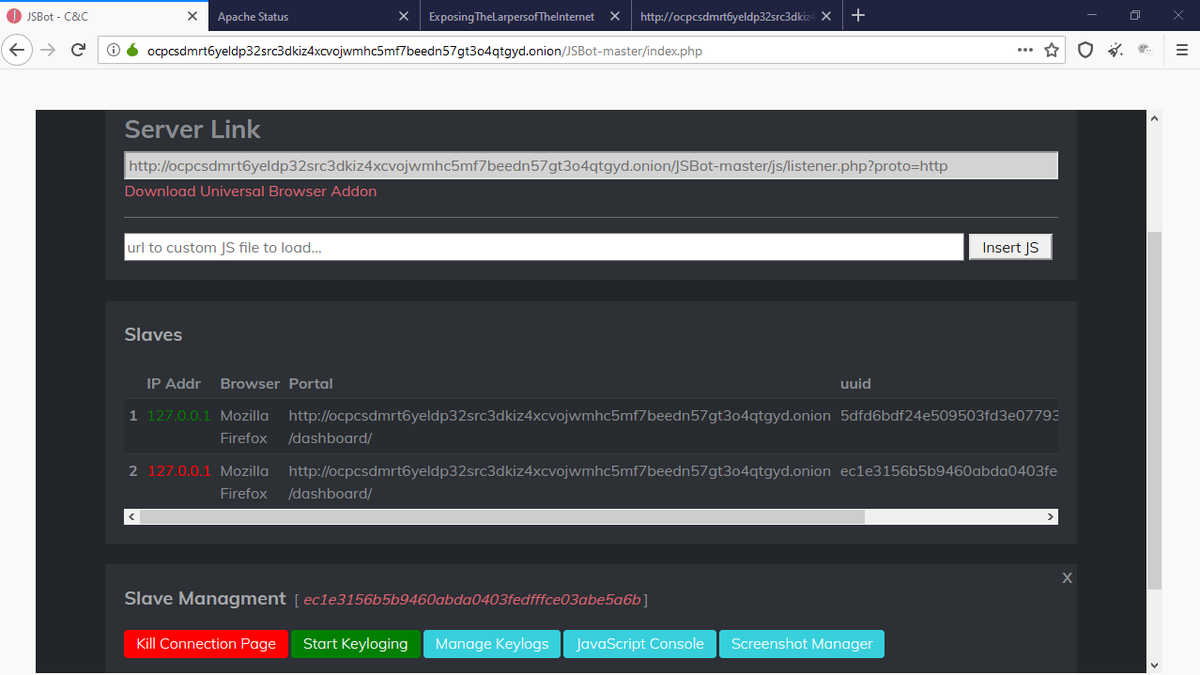Viewport: 1200px width, 675px height.
Task: Close the JSBot - C&C tab
Action: (x=193, y=16)
